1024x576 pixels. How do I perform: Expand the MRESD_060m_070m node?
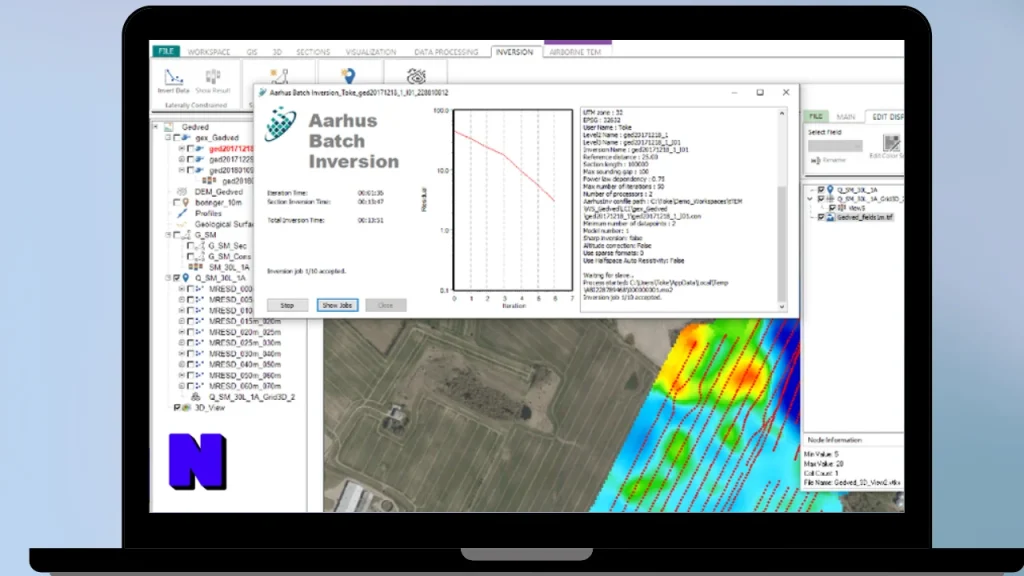pos(182,386)
